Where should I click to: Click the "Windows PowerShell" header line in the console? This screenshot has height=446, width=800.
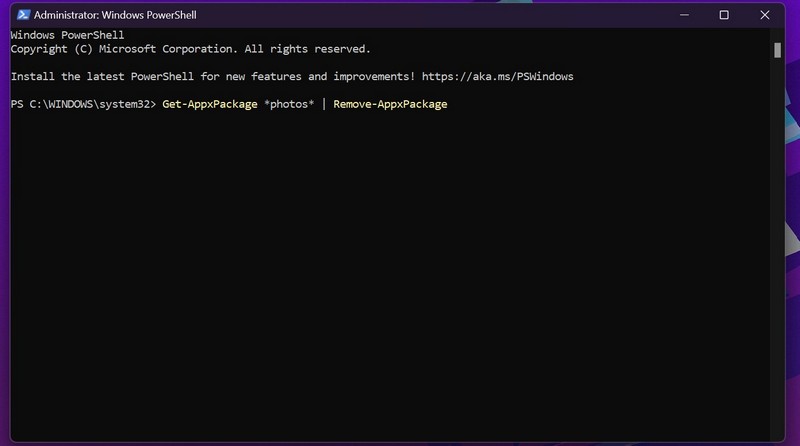(67, 35)
